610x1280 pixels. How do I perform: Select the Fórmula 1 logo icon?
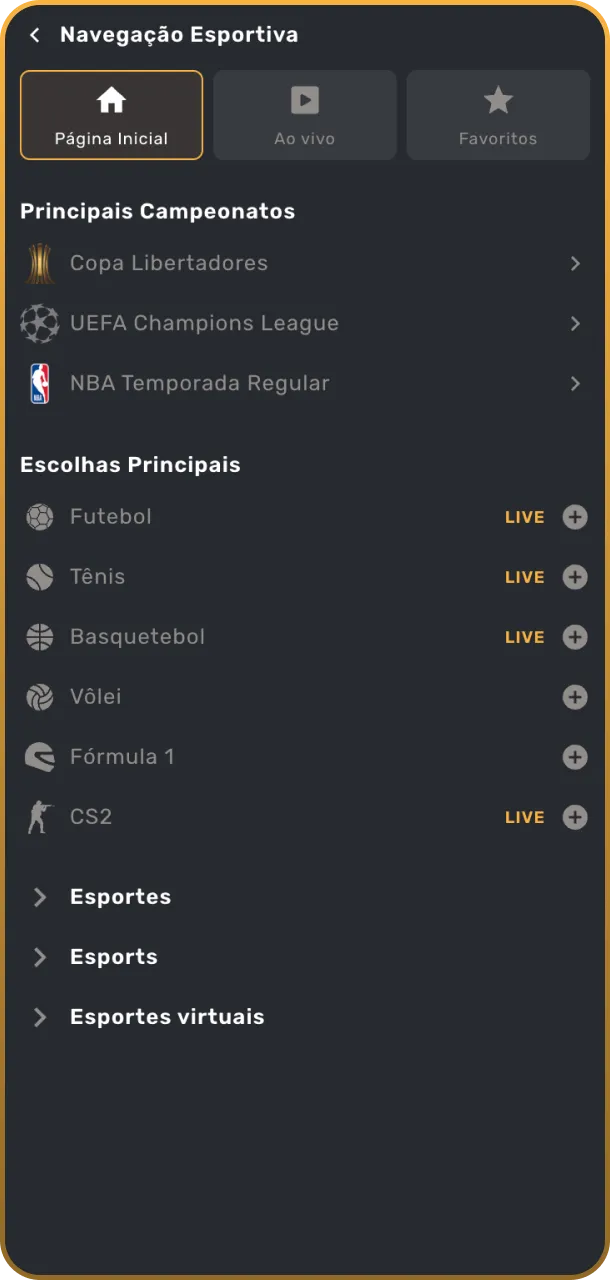(x=39, y=757)
